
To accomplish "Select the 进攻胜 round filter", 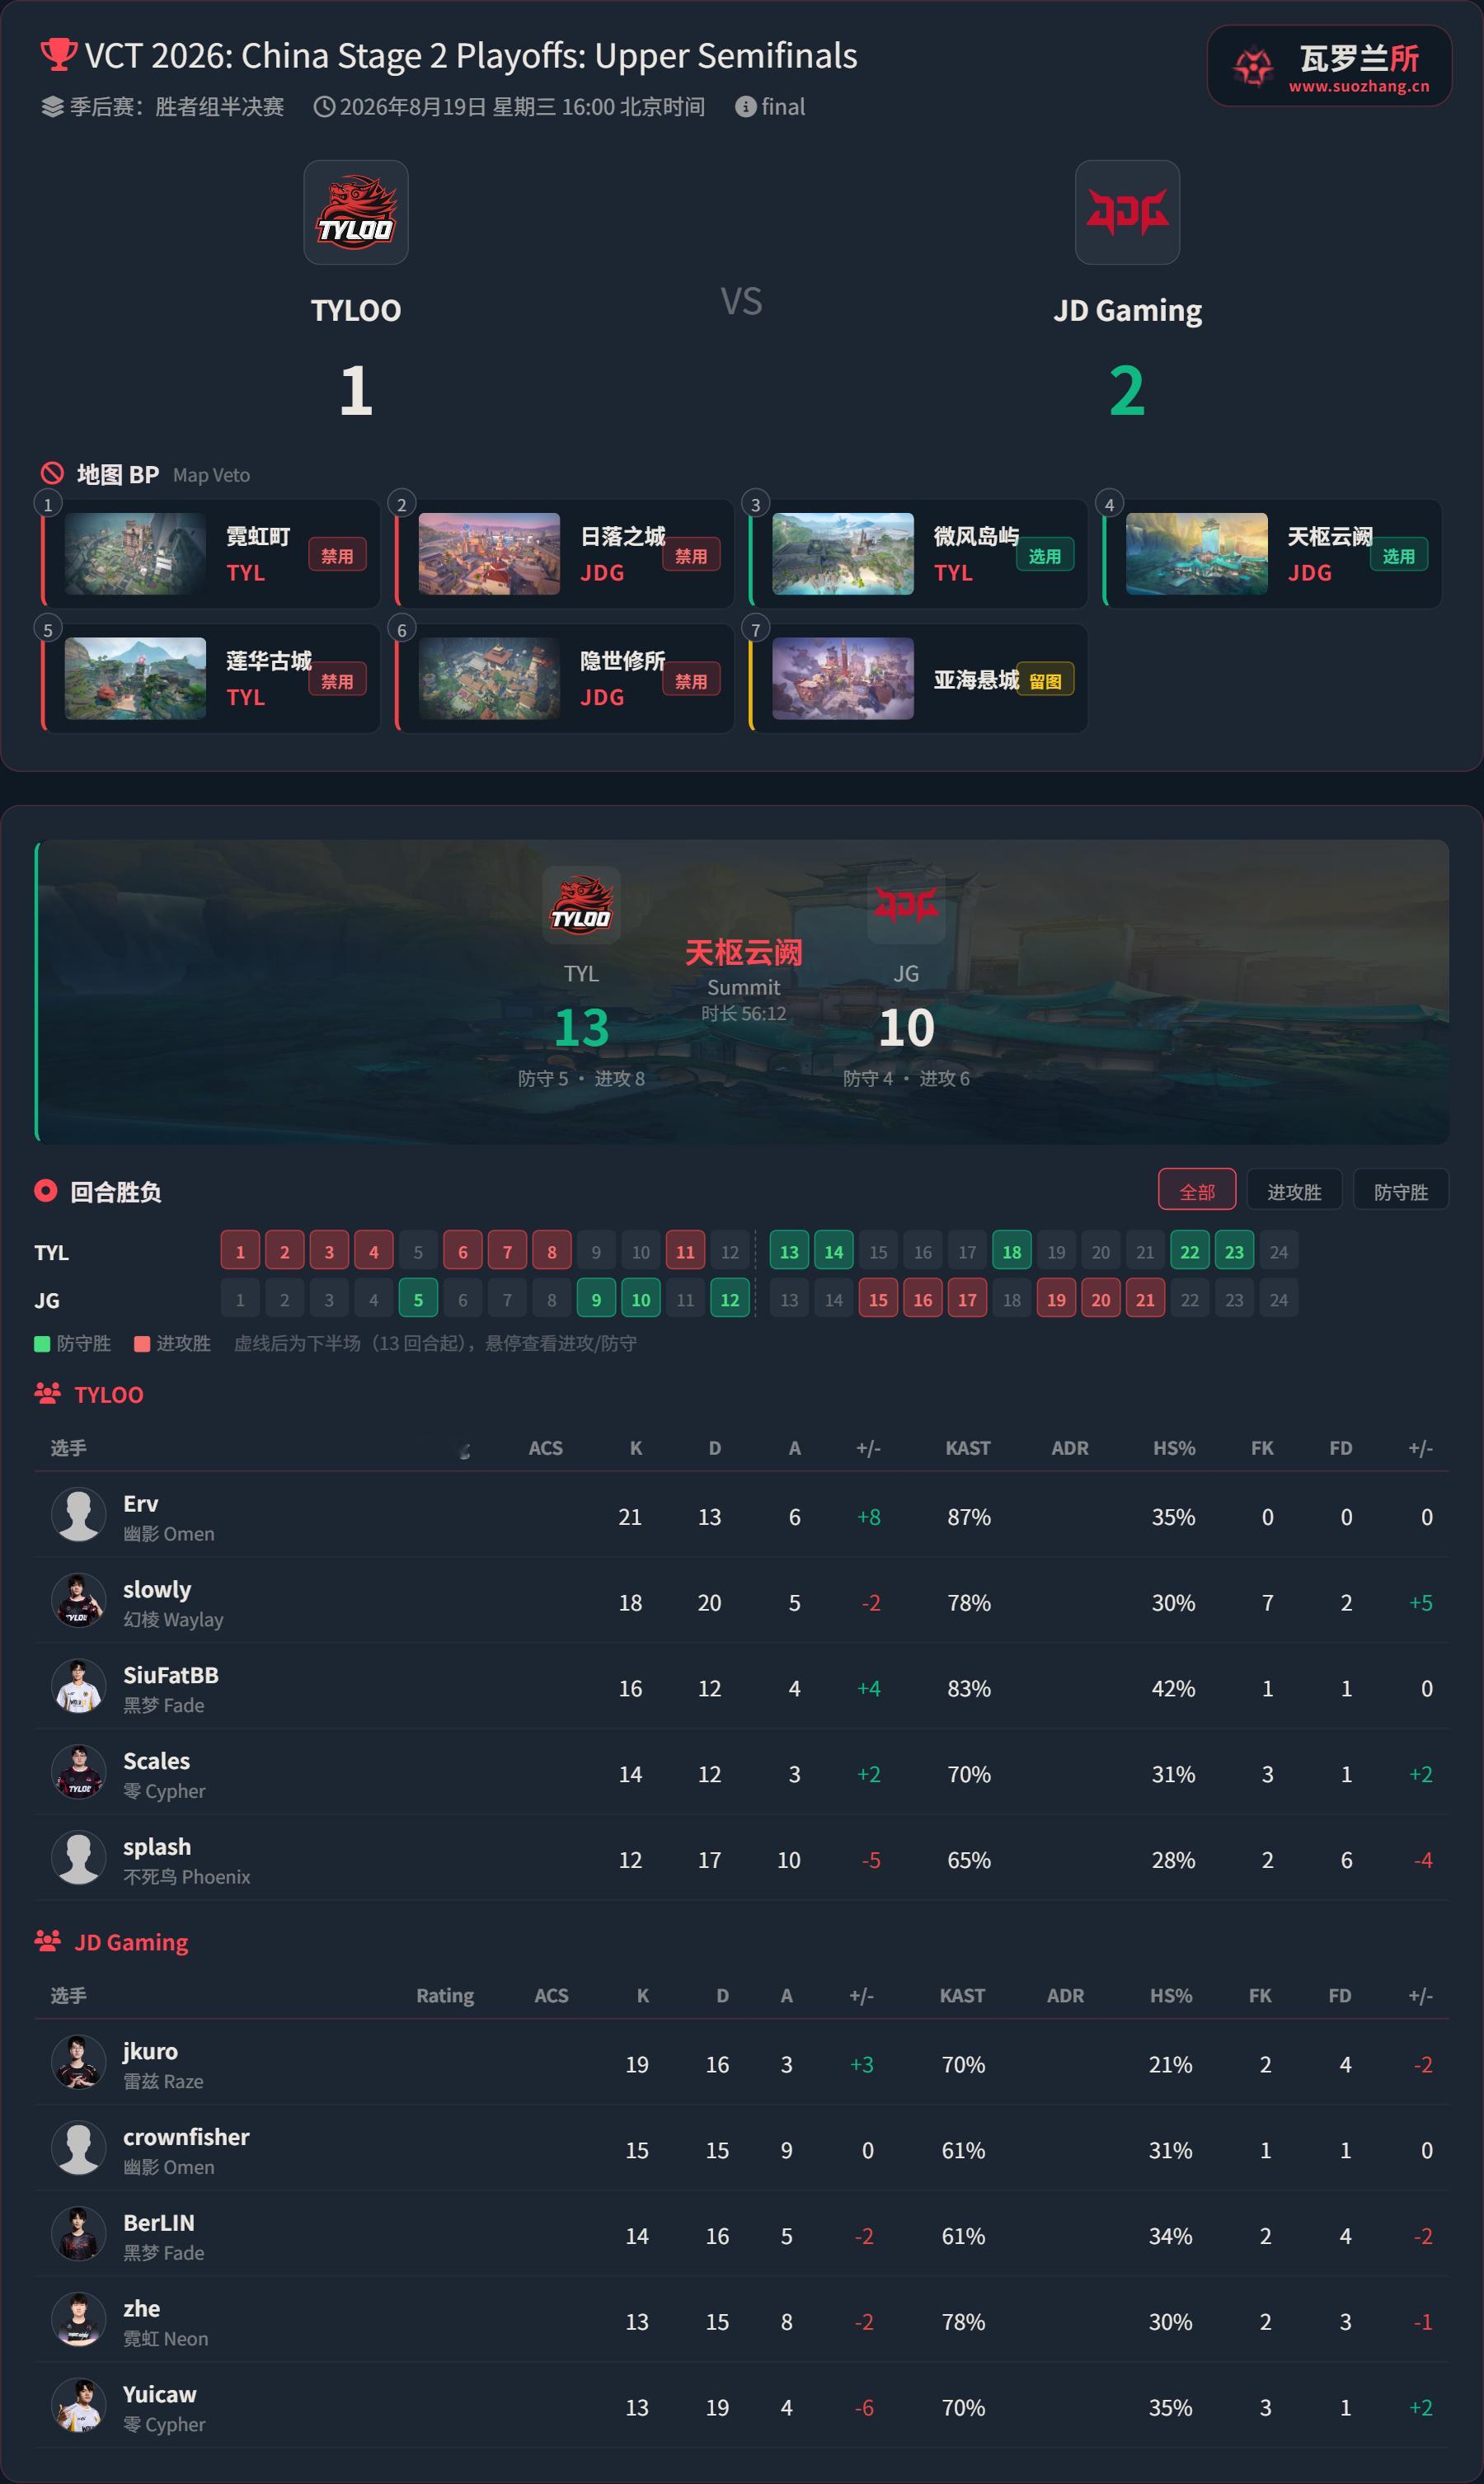I will pos(1294,1191).
